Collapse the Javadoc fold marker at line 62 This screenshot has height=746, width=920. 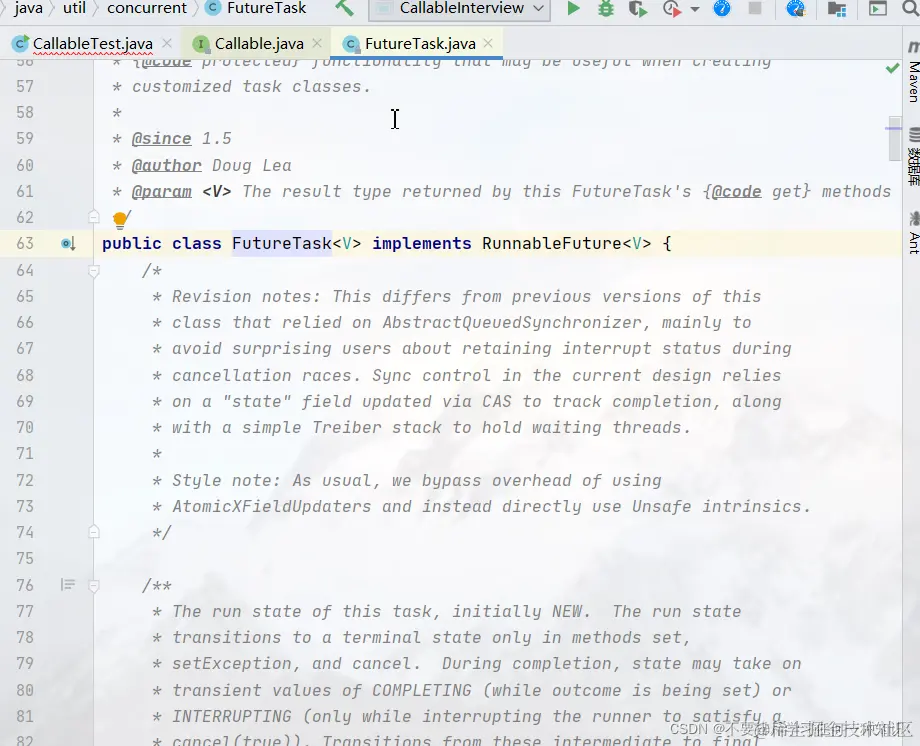click(x=93, y=217)
